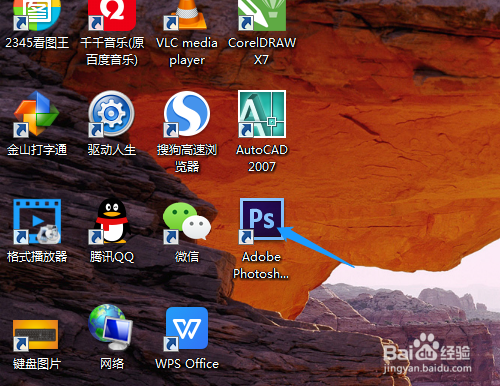Select the WPS Office shortcut icon

coord(187,329)
